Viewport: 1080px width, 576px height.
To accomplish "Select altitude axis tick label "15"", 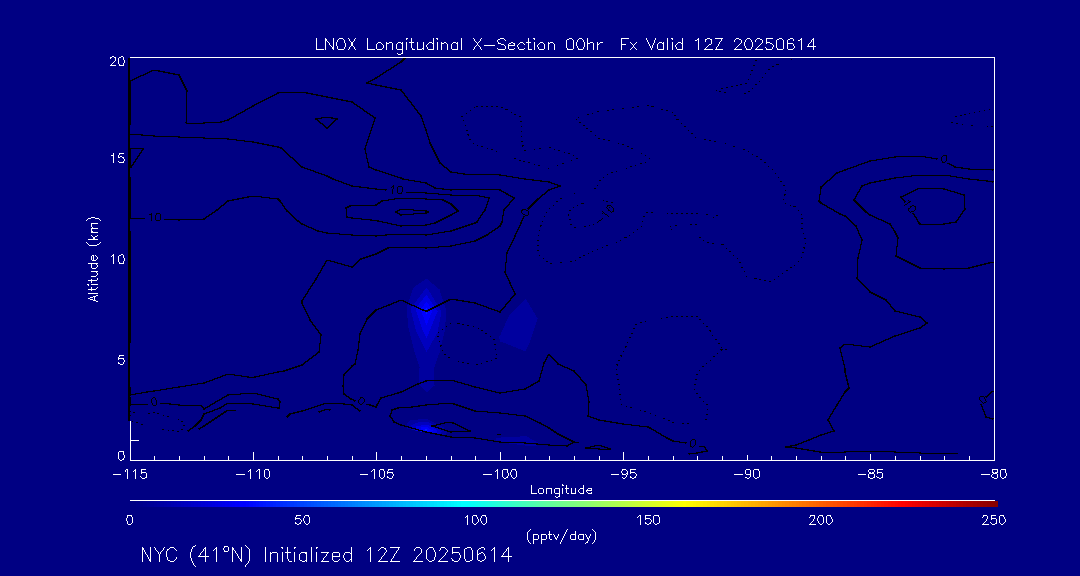I will click(117, 158).
